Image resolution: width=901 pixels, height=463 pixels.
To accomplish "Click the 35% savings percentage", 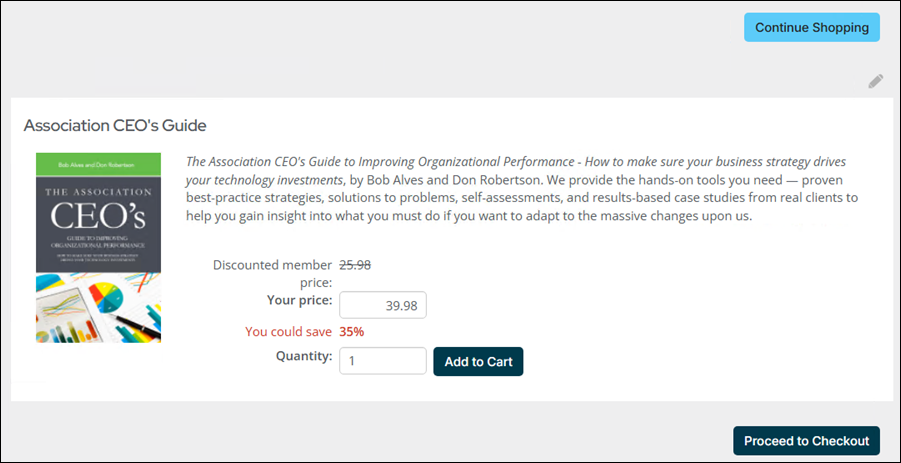I will pyautogui.click(x=350, y=331).
